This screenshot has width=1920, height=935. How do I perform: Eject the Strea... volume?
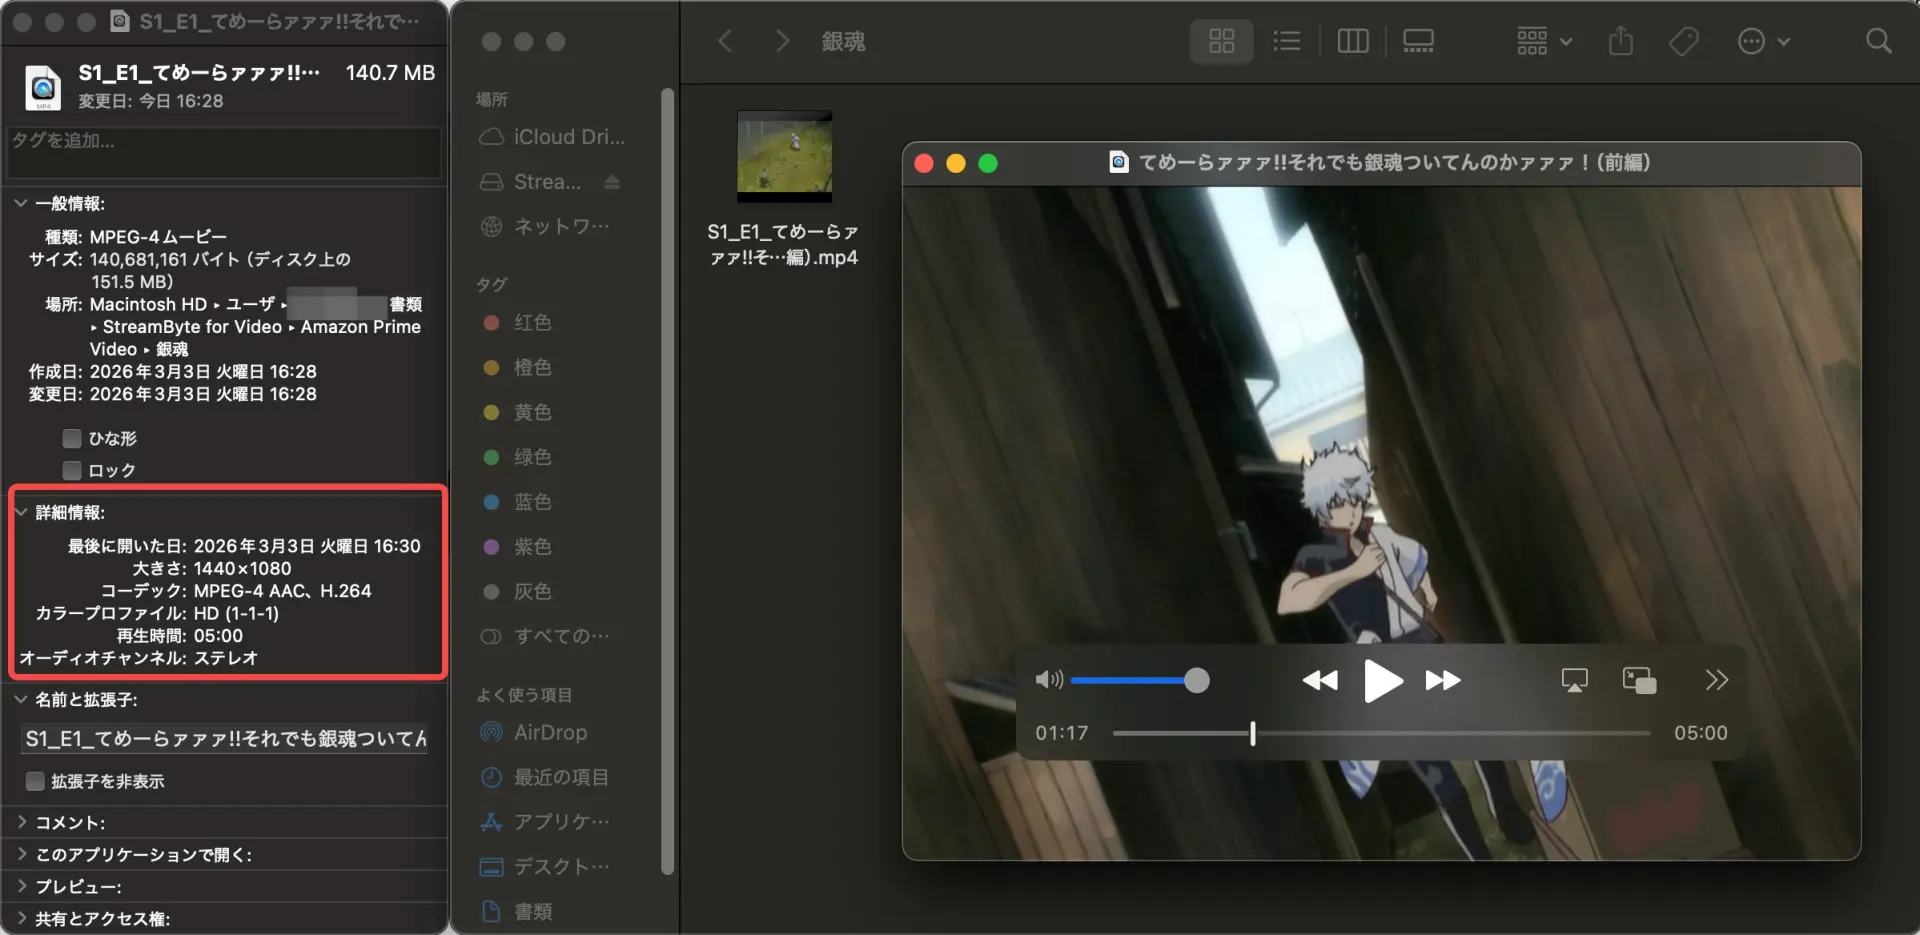click(612, 182)
